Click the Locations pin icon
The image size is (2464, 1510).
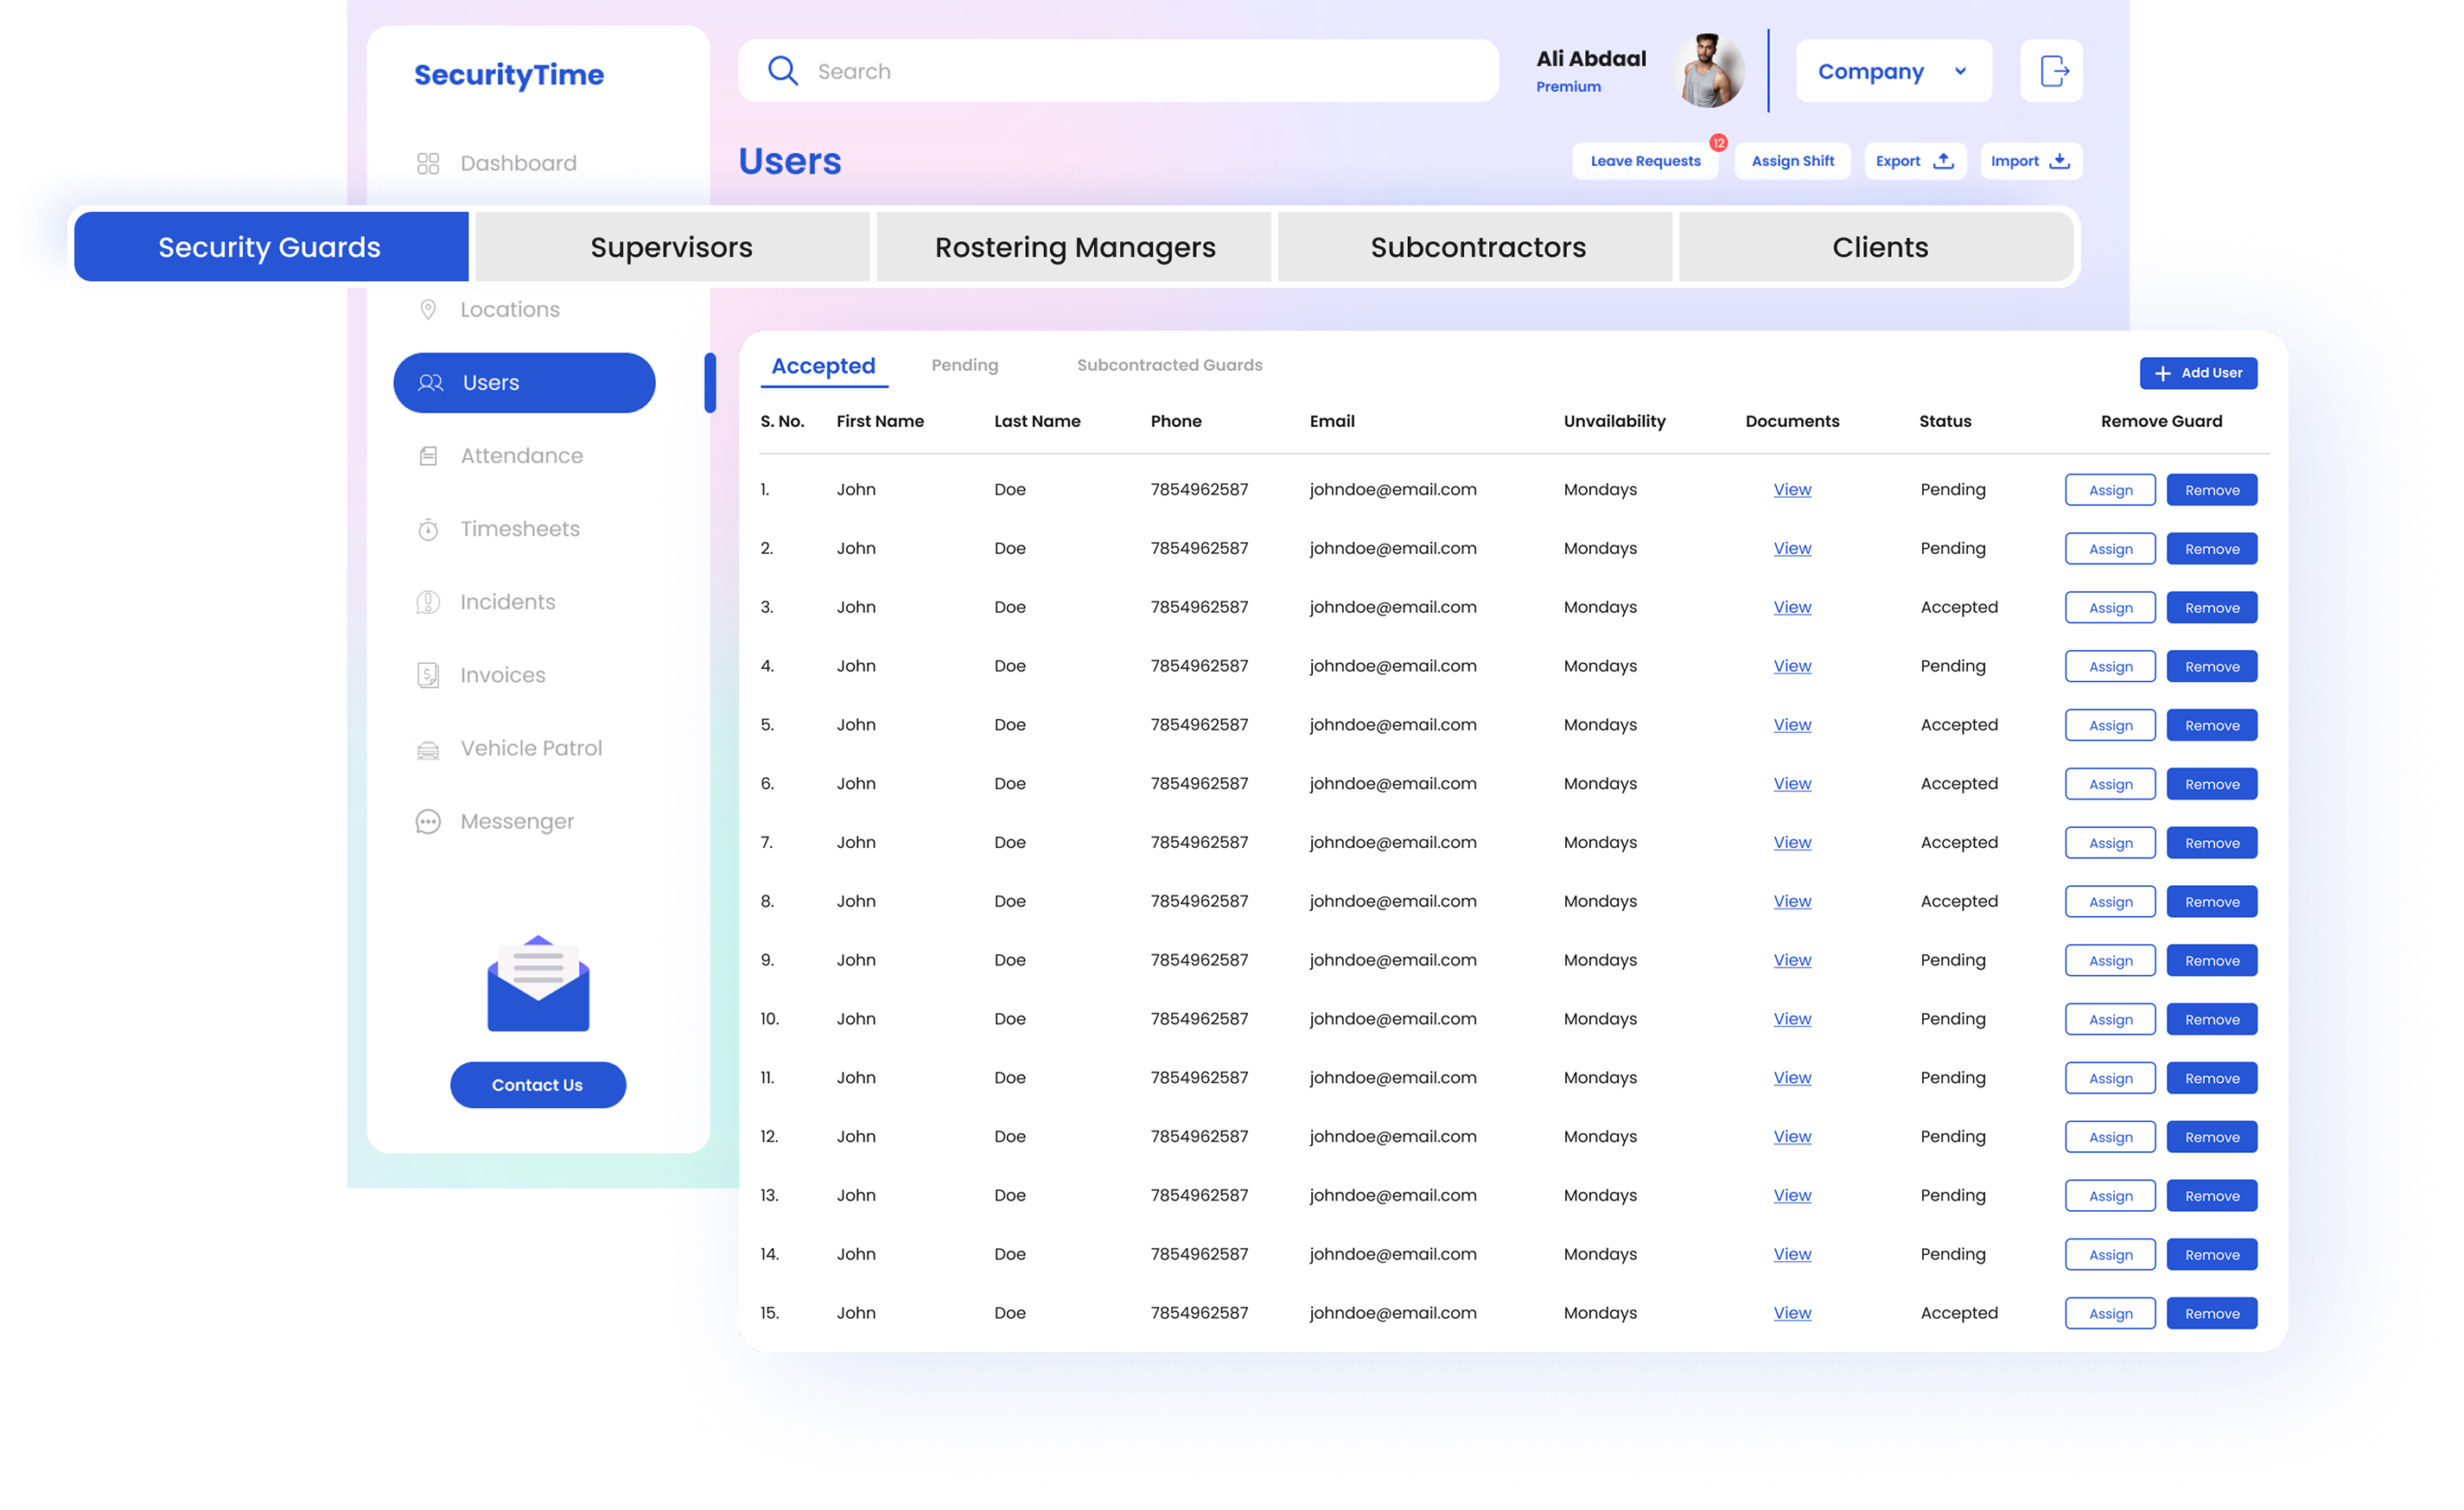click(428, 310)
